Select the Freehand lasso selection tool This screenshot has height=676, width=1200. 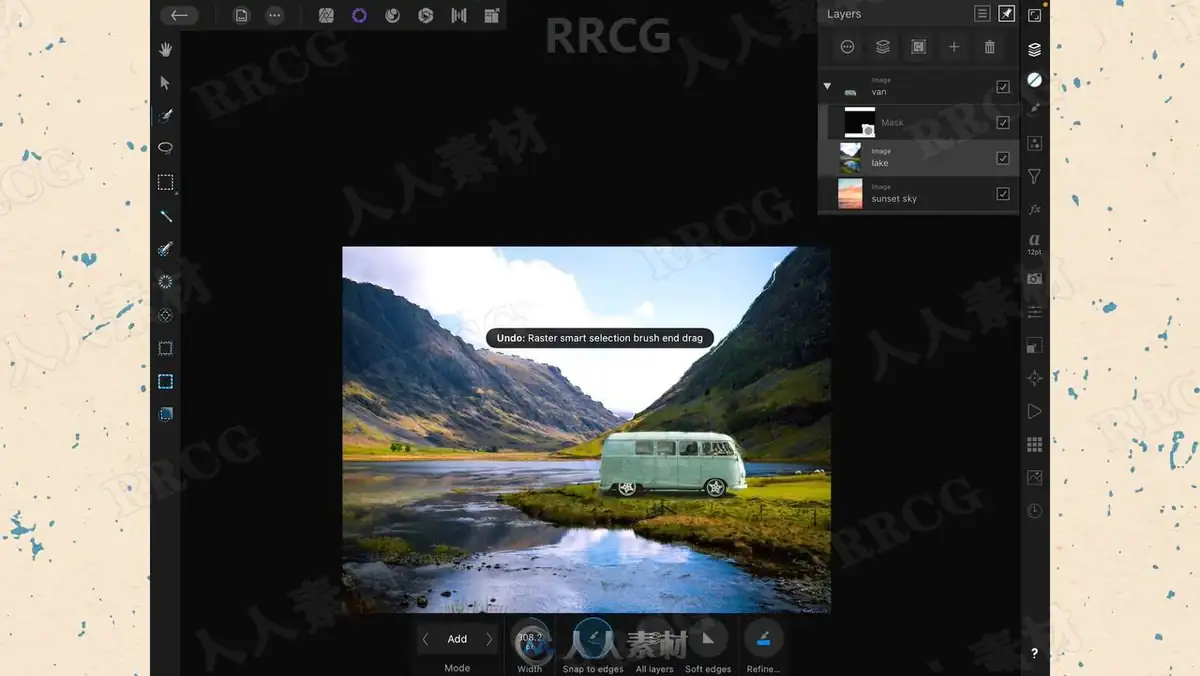165,148
